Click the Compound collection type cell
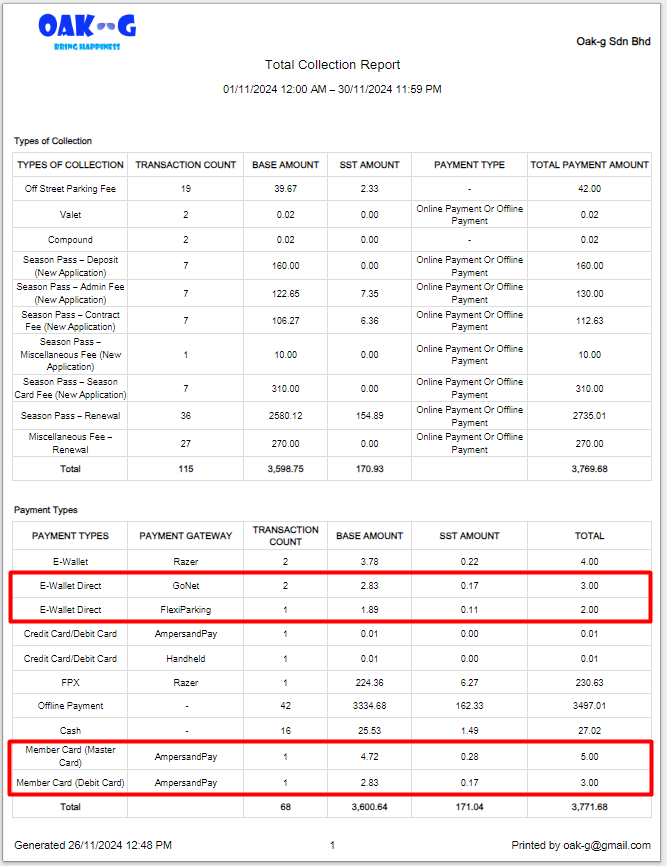Image resolution: width=667 pixels, height=866 pixels. [70, 240]
